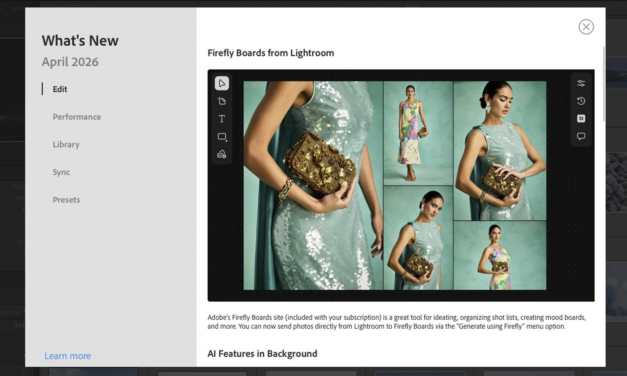Close the What's New dialog

(586, 27)
